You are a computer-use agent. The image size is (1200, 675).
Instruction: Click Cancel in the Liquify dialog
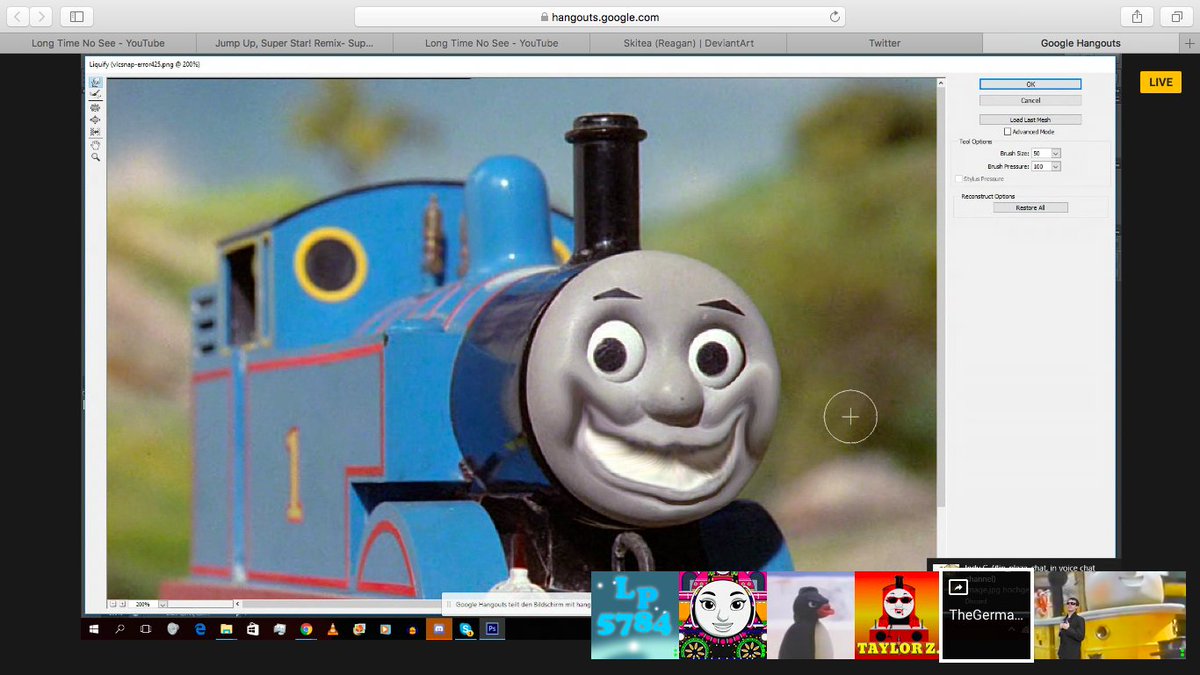(1030, 100)
